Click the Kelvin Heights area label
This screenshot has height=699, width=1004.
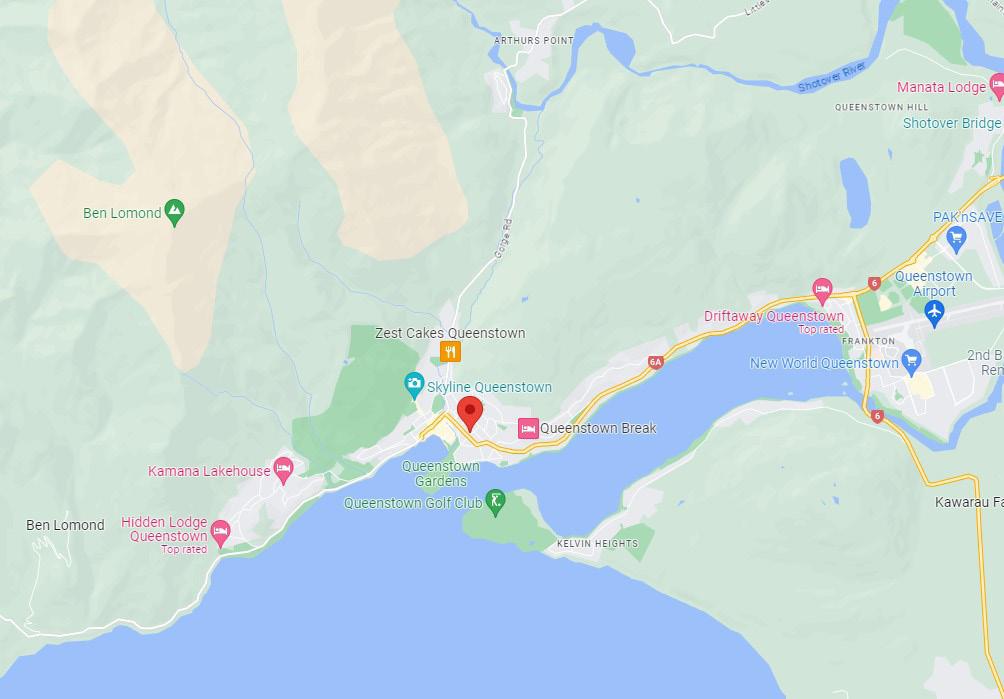(597, 543)
